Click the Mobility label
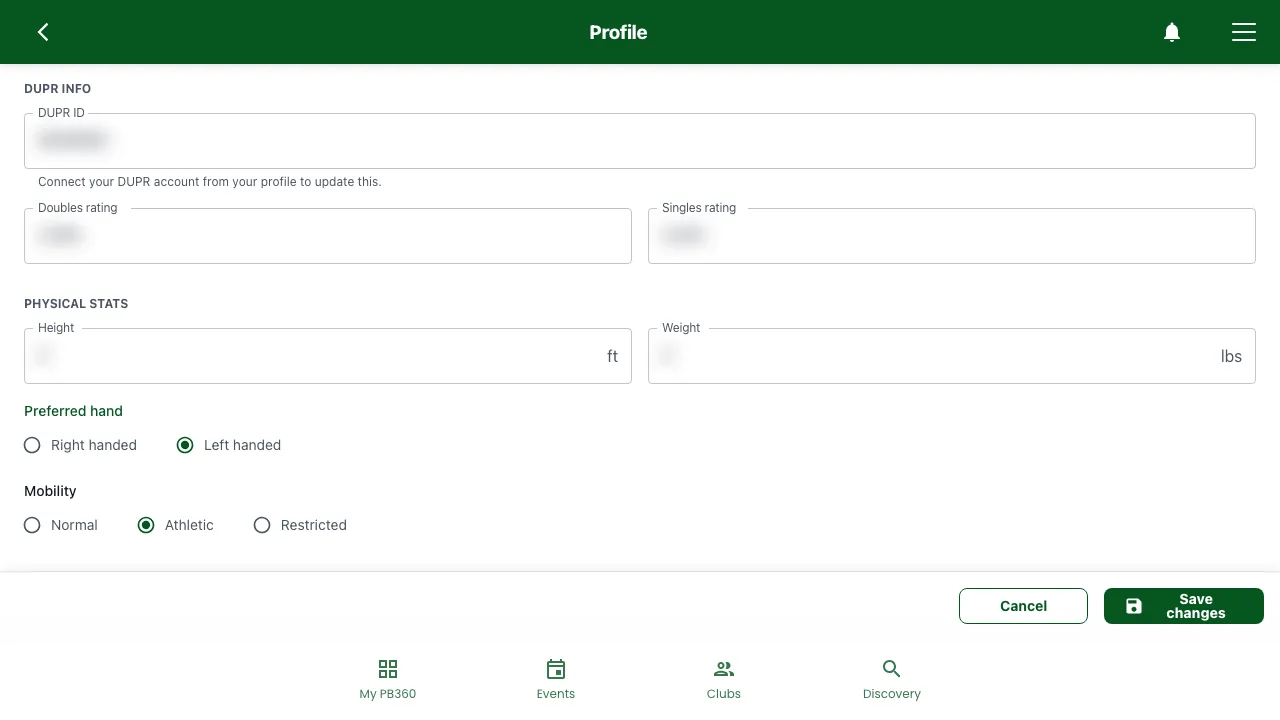Screen dimensions: 1280x720 pyautogui.click(x=50, y=491)
